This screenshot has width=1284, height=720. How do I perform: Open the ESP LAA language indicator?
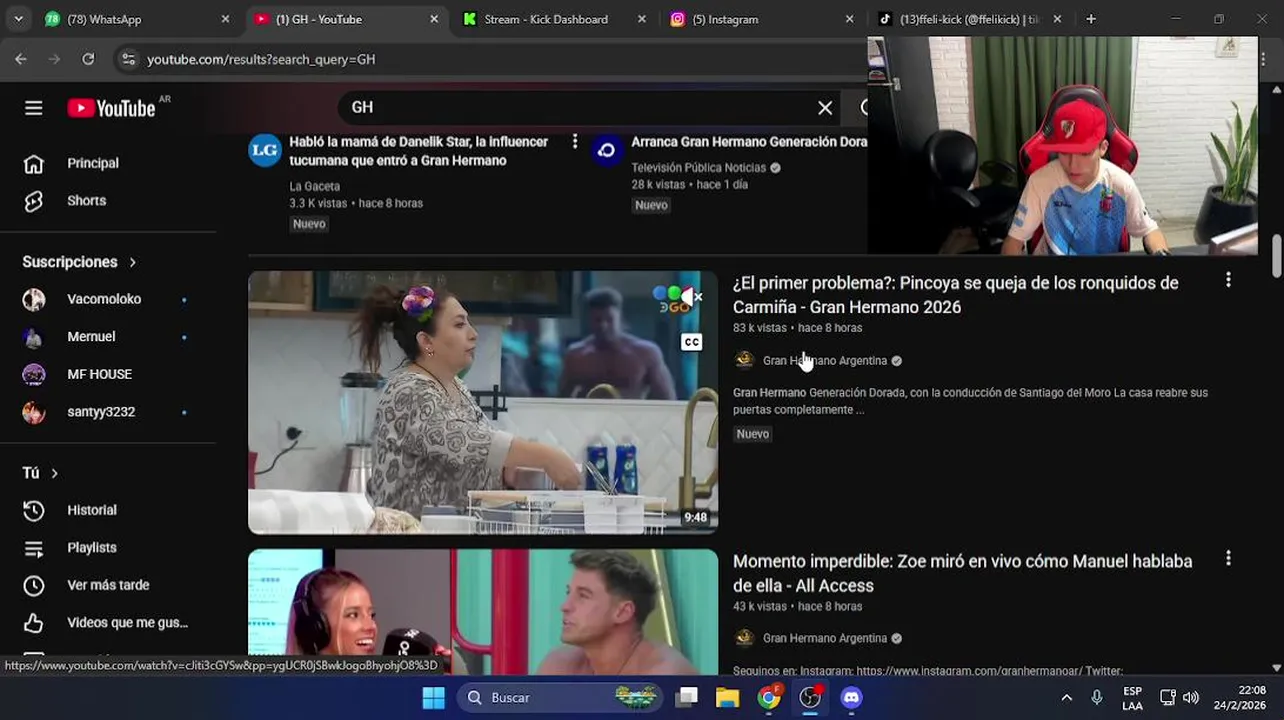(x=1132, y=698)
